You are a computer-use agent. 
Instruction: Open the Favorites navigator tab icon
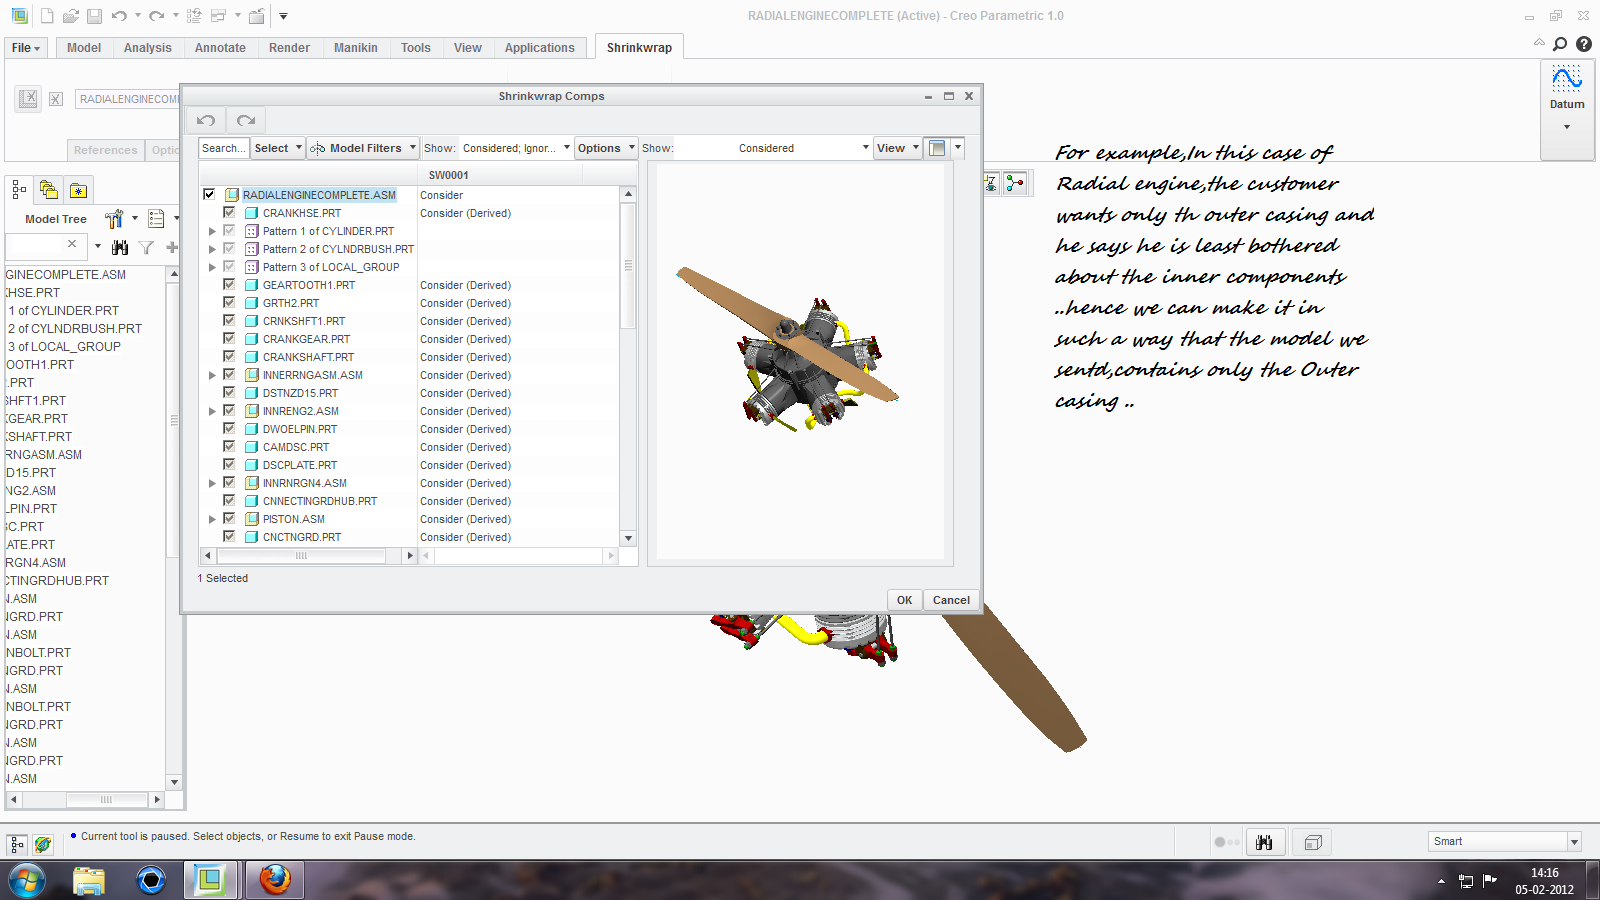(x=78, y=189)
